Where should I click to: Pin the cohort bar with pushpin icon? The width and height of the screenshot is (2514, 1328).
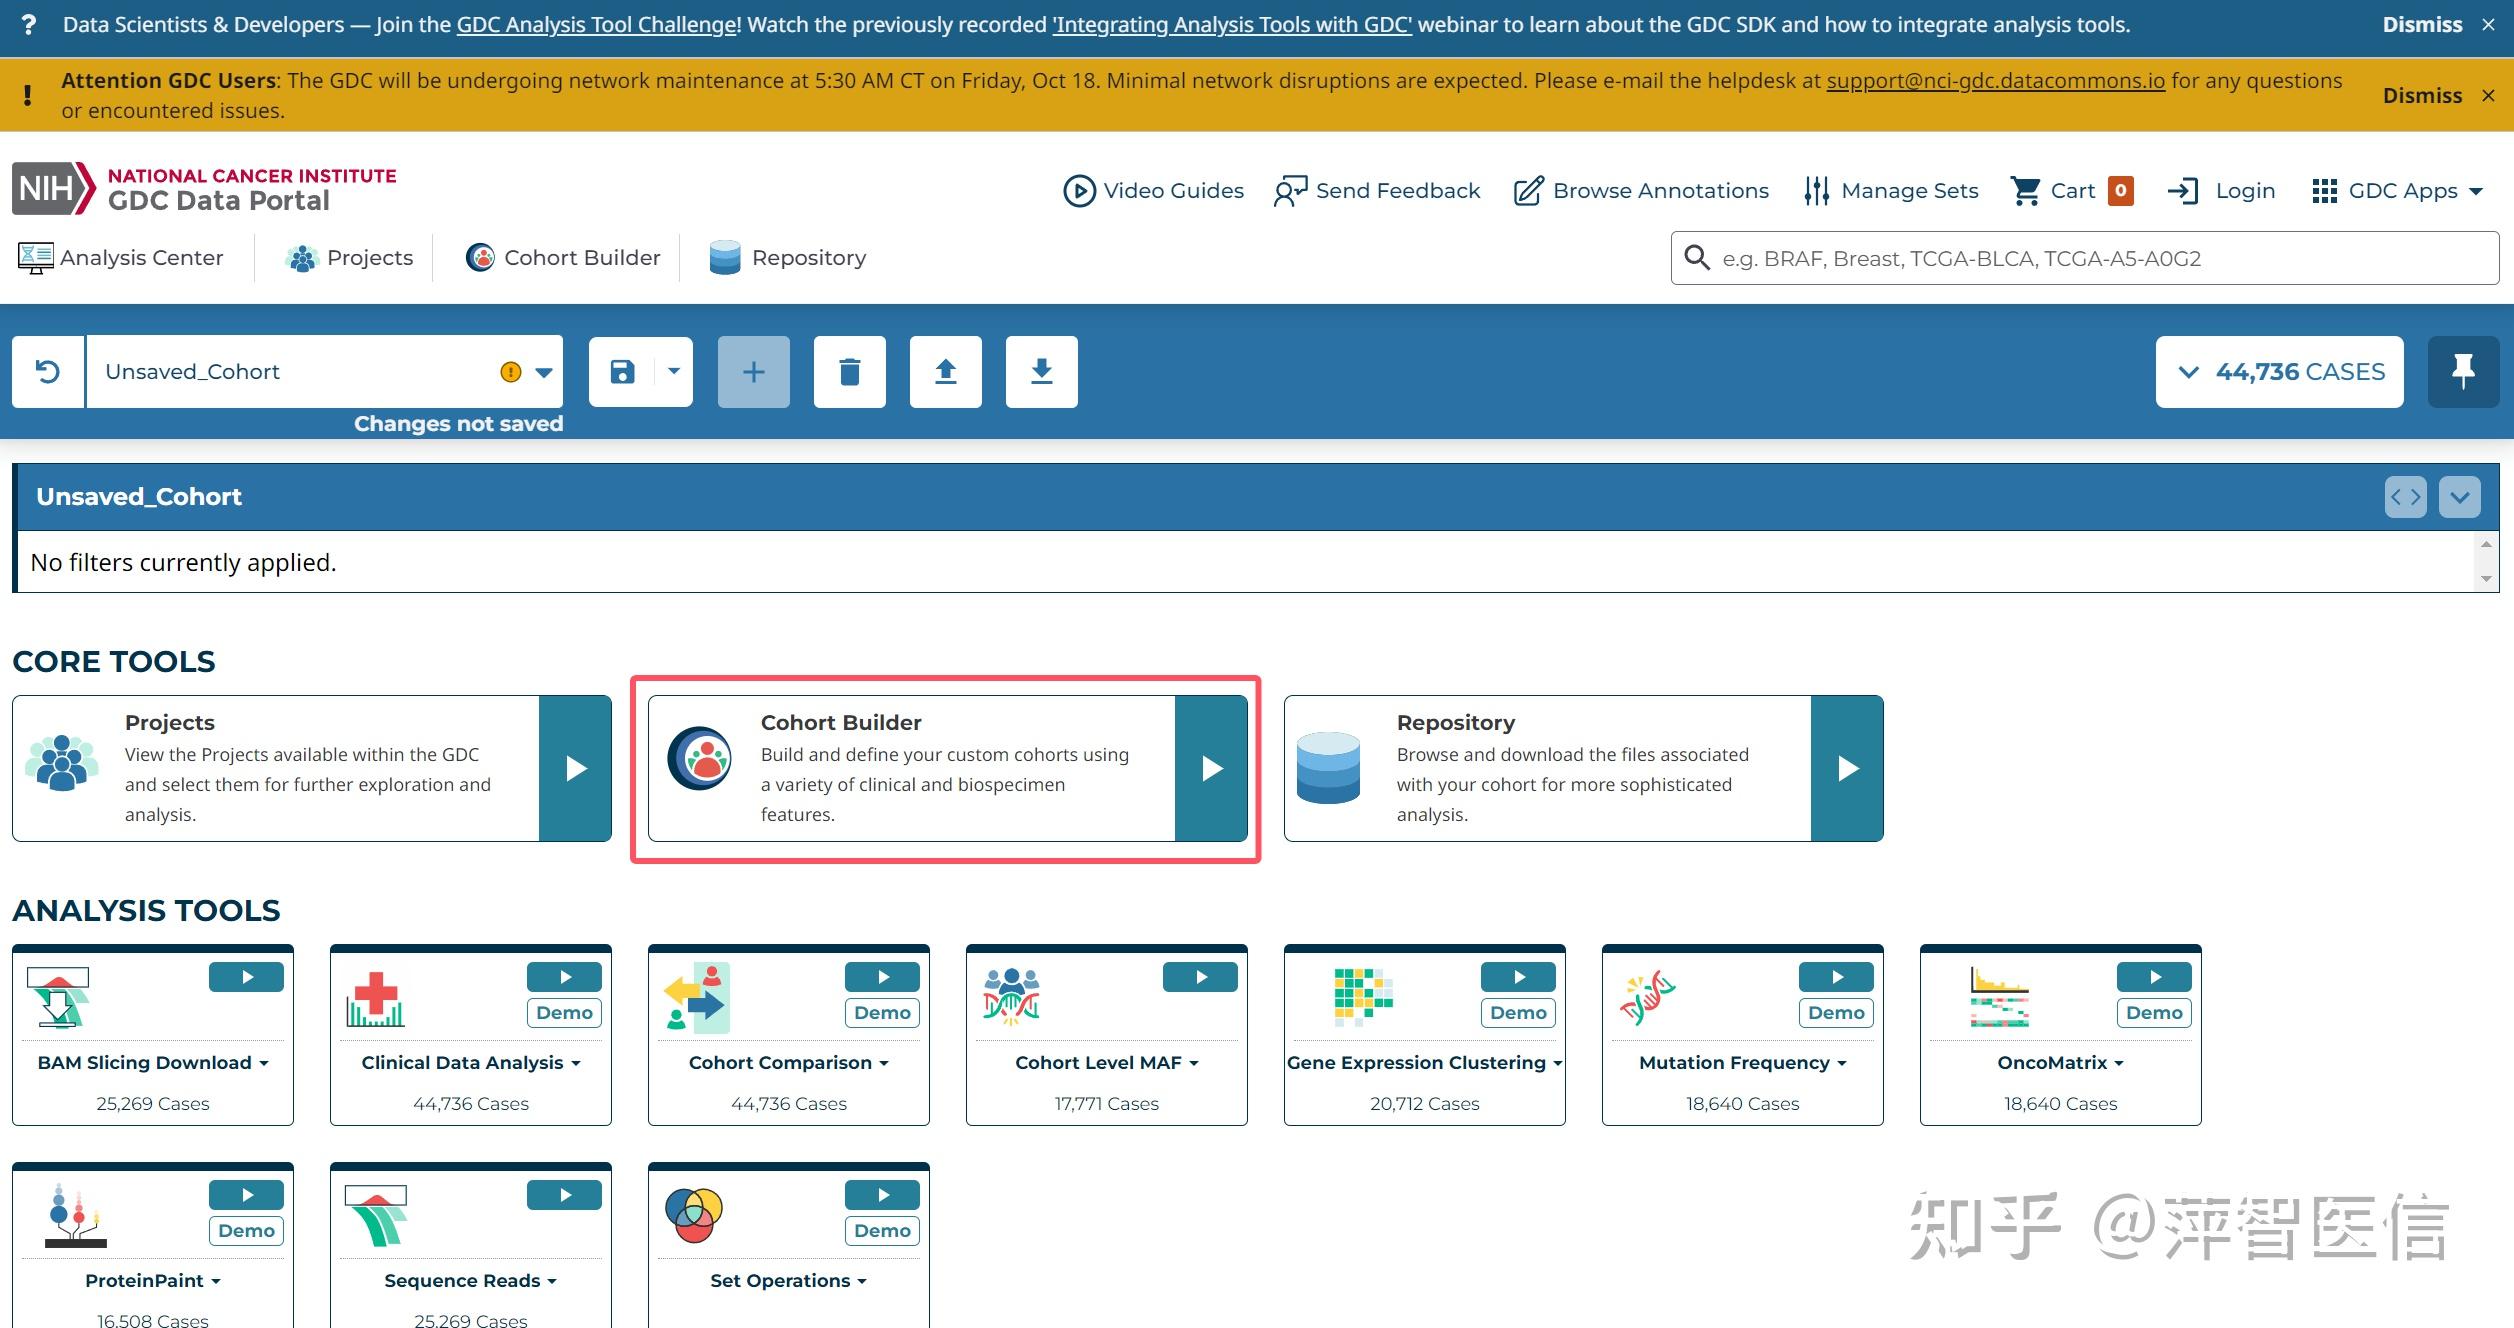[x=2463, y=372]
